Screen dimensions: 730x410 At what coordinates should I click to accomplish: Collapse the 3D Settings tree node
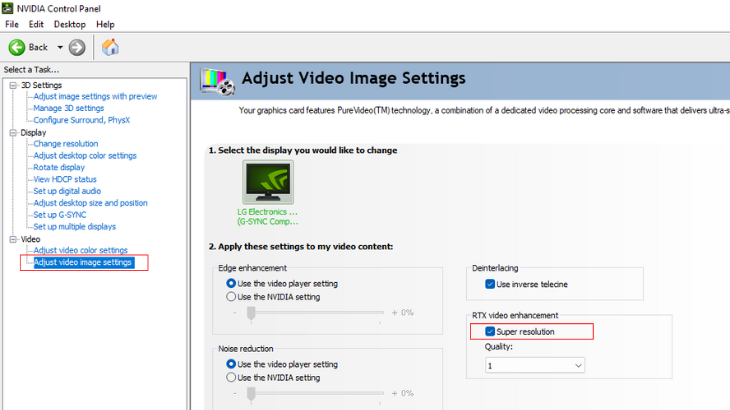(x=13, y=85)
